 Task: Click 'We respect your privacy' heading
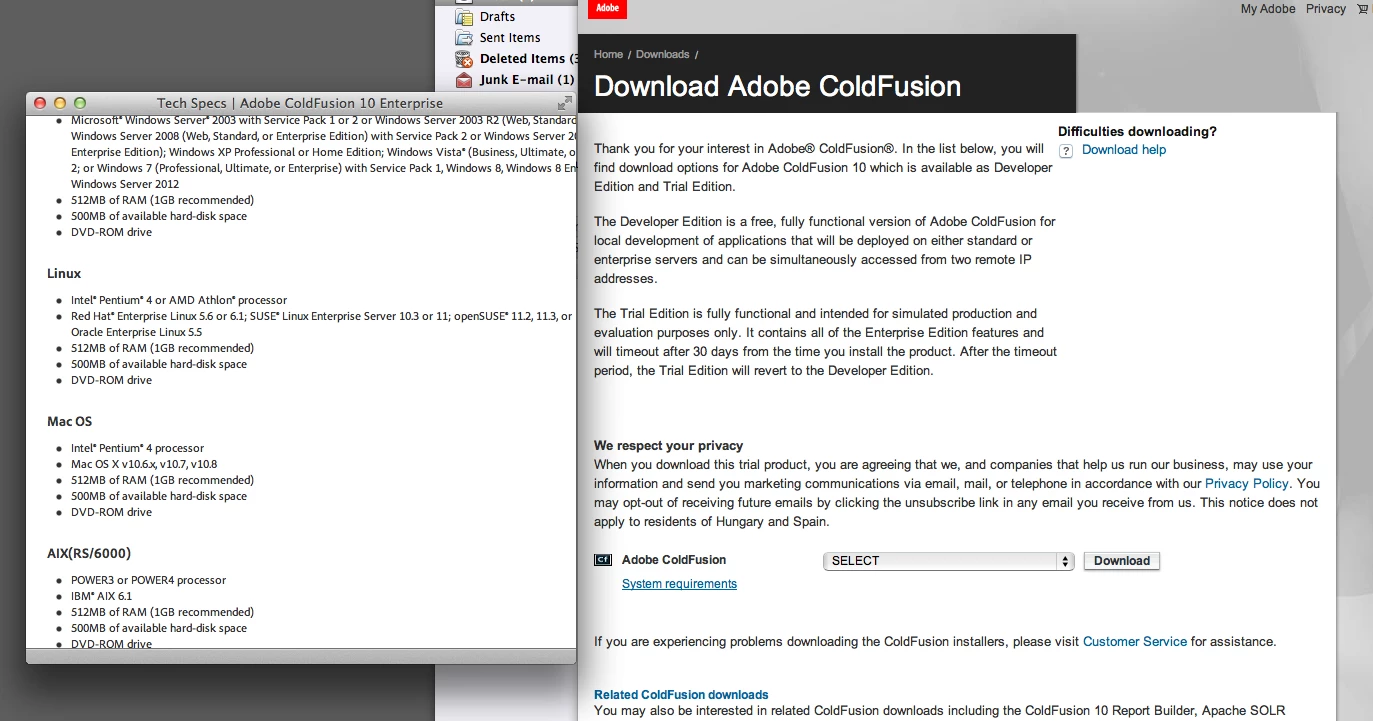click(x=669, y=446)
